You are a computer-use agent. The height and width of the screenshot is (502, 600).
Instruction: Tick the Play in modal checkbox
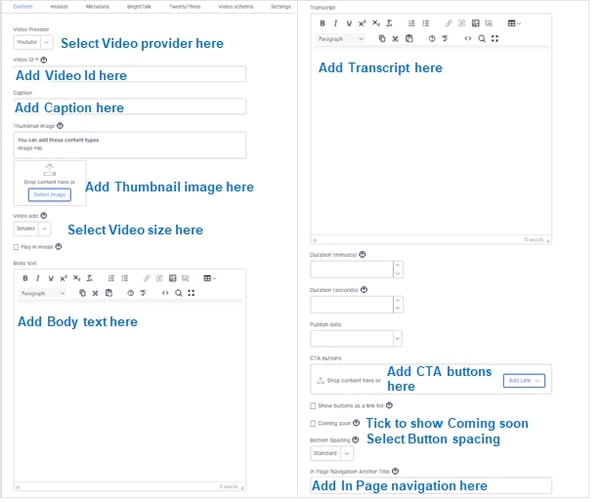tap(16, 246)
